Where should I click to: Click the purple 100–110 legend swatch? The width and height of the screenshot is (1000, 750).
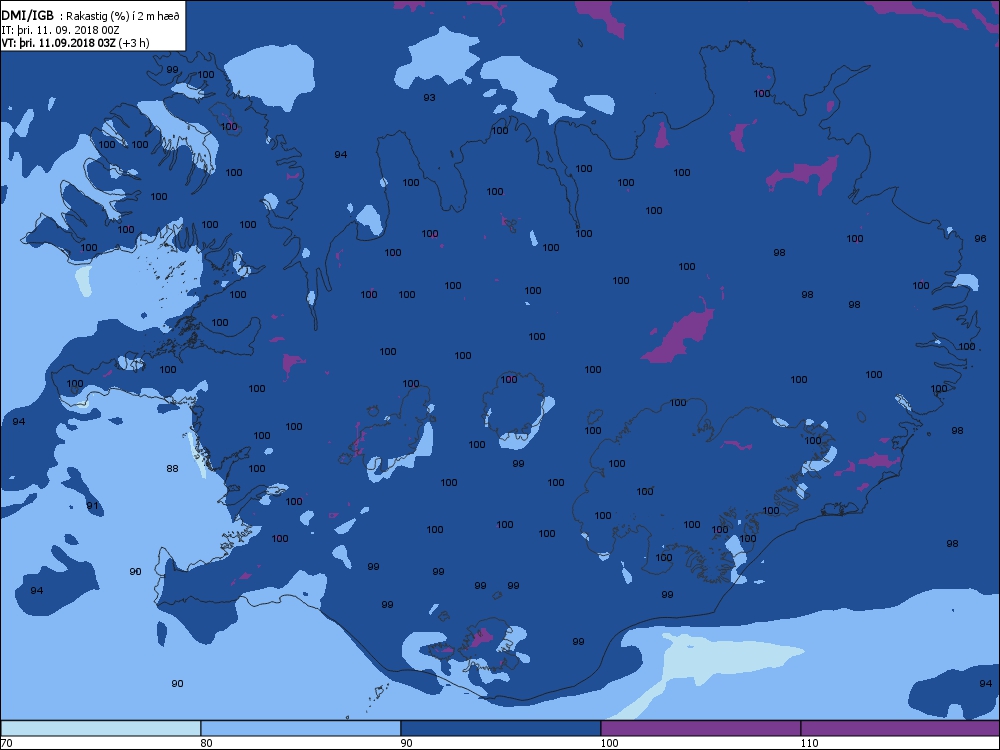700,728
